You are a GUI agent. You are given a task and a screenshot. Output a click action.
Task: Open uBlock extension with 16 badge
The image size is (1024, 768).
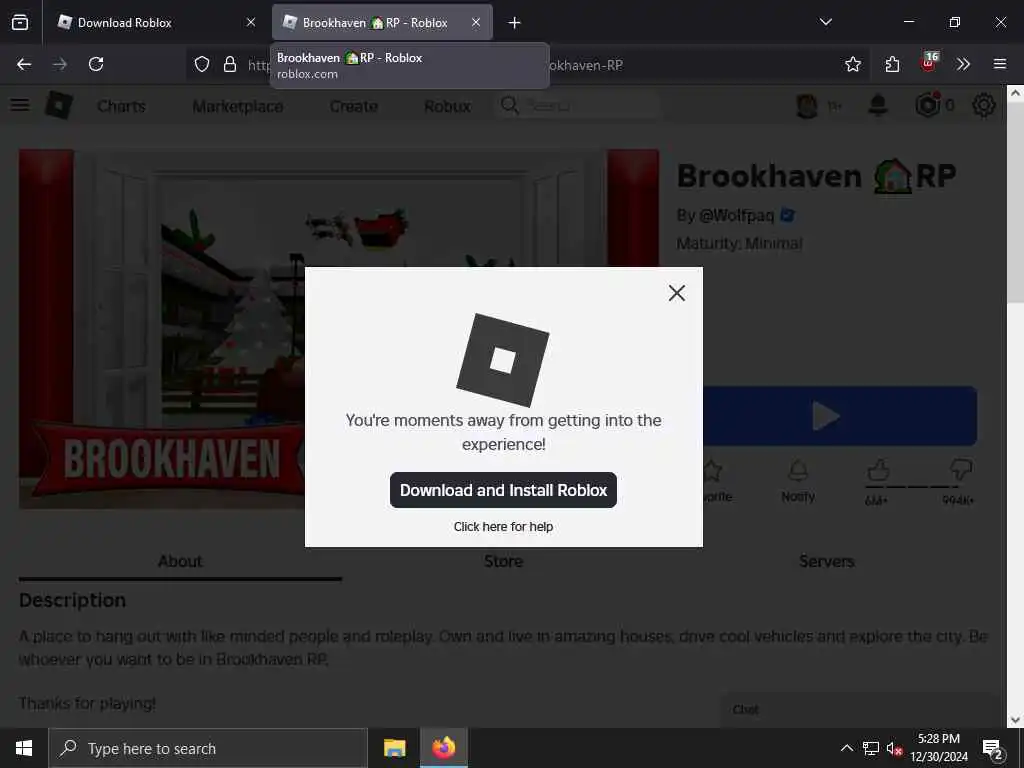pos(929,63)
